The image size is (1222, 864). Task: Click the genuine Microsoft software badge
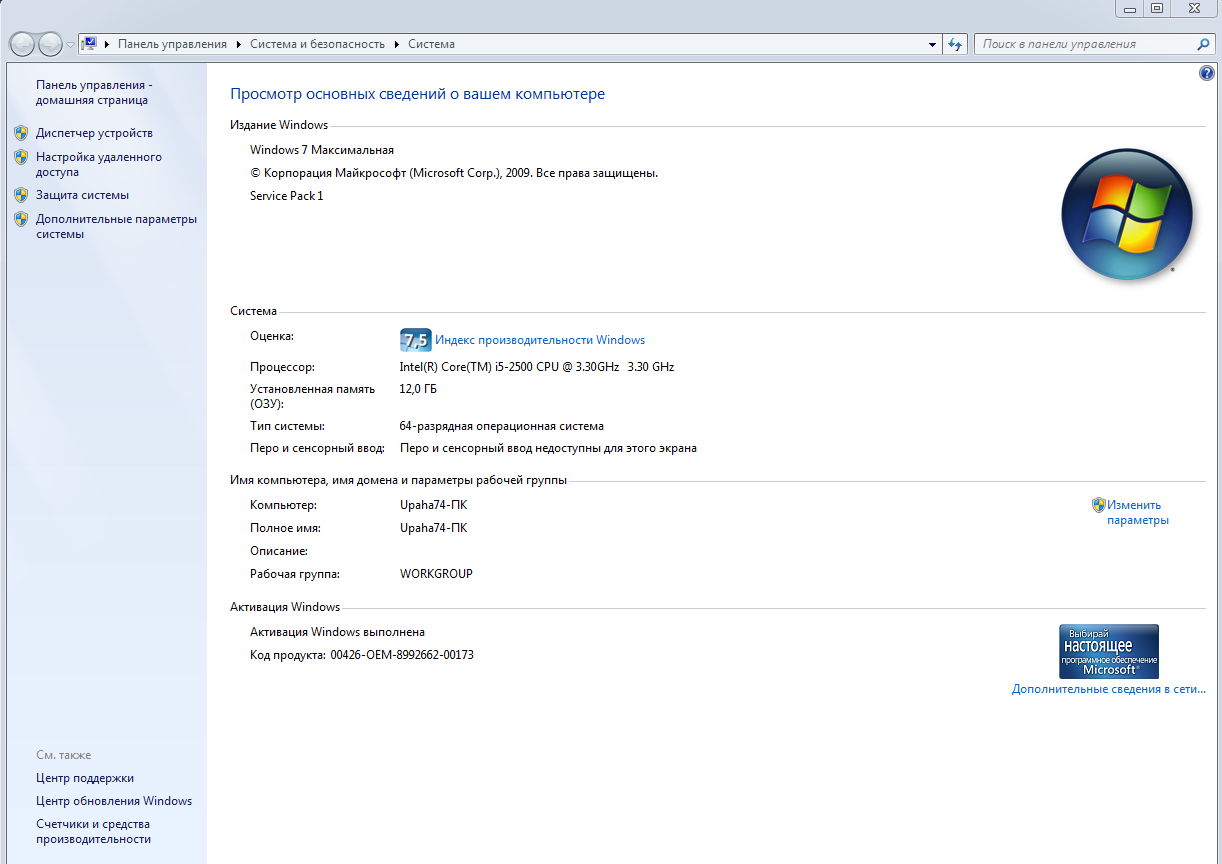(x=1109, y=652)
